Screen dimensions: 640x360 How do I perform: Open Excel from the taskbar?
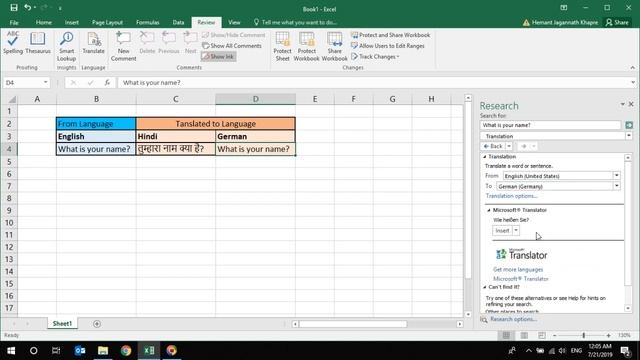[x=149, y=351]
